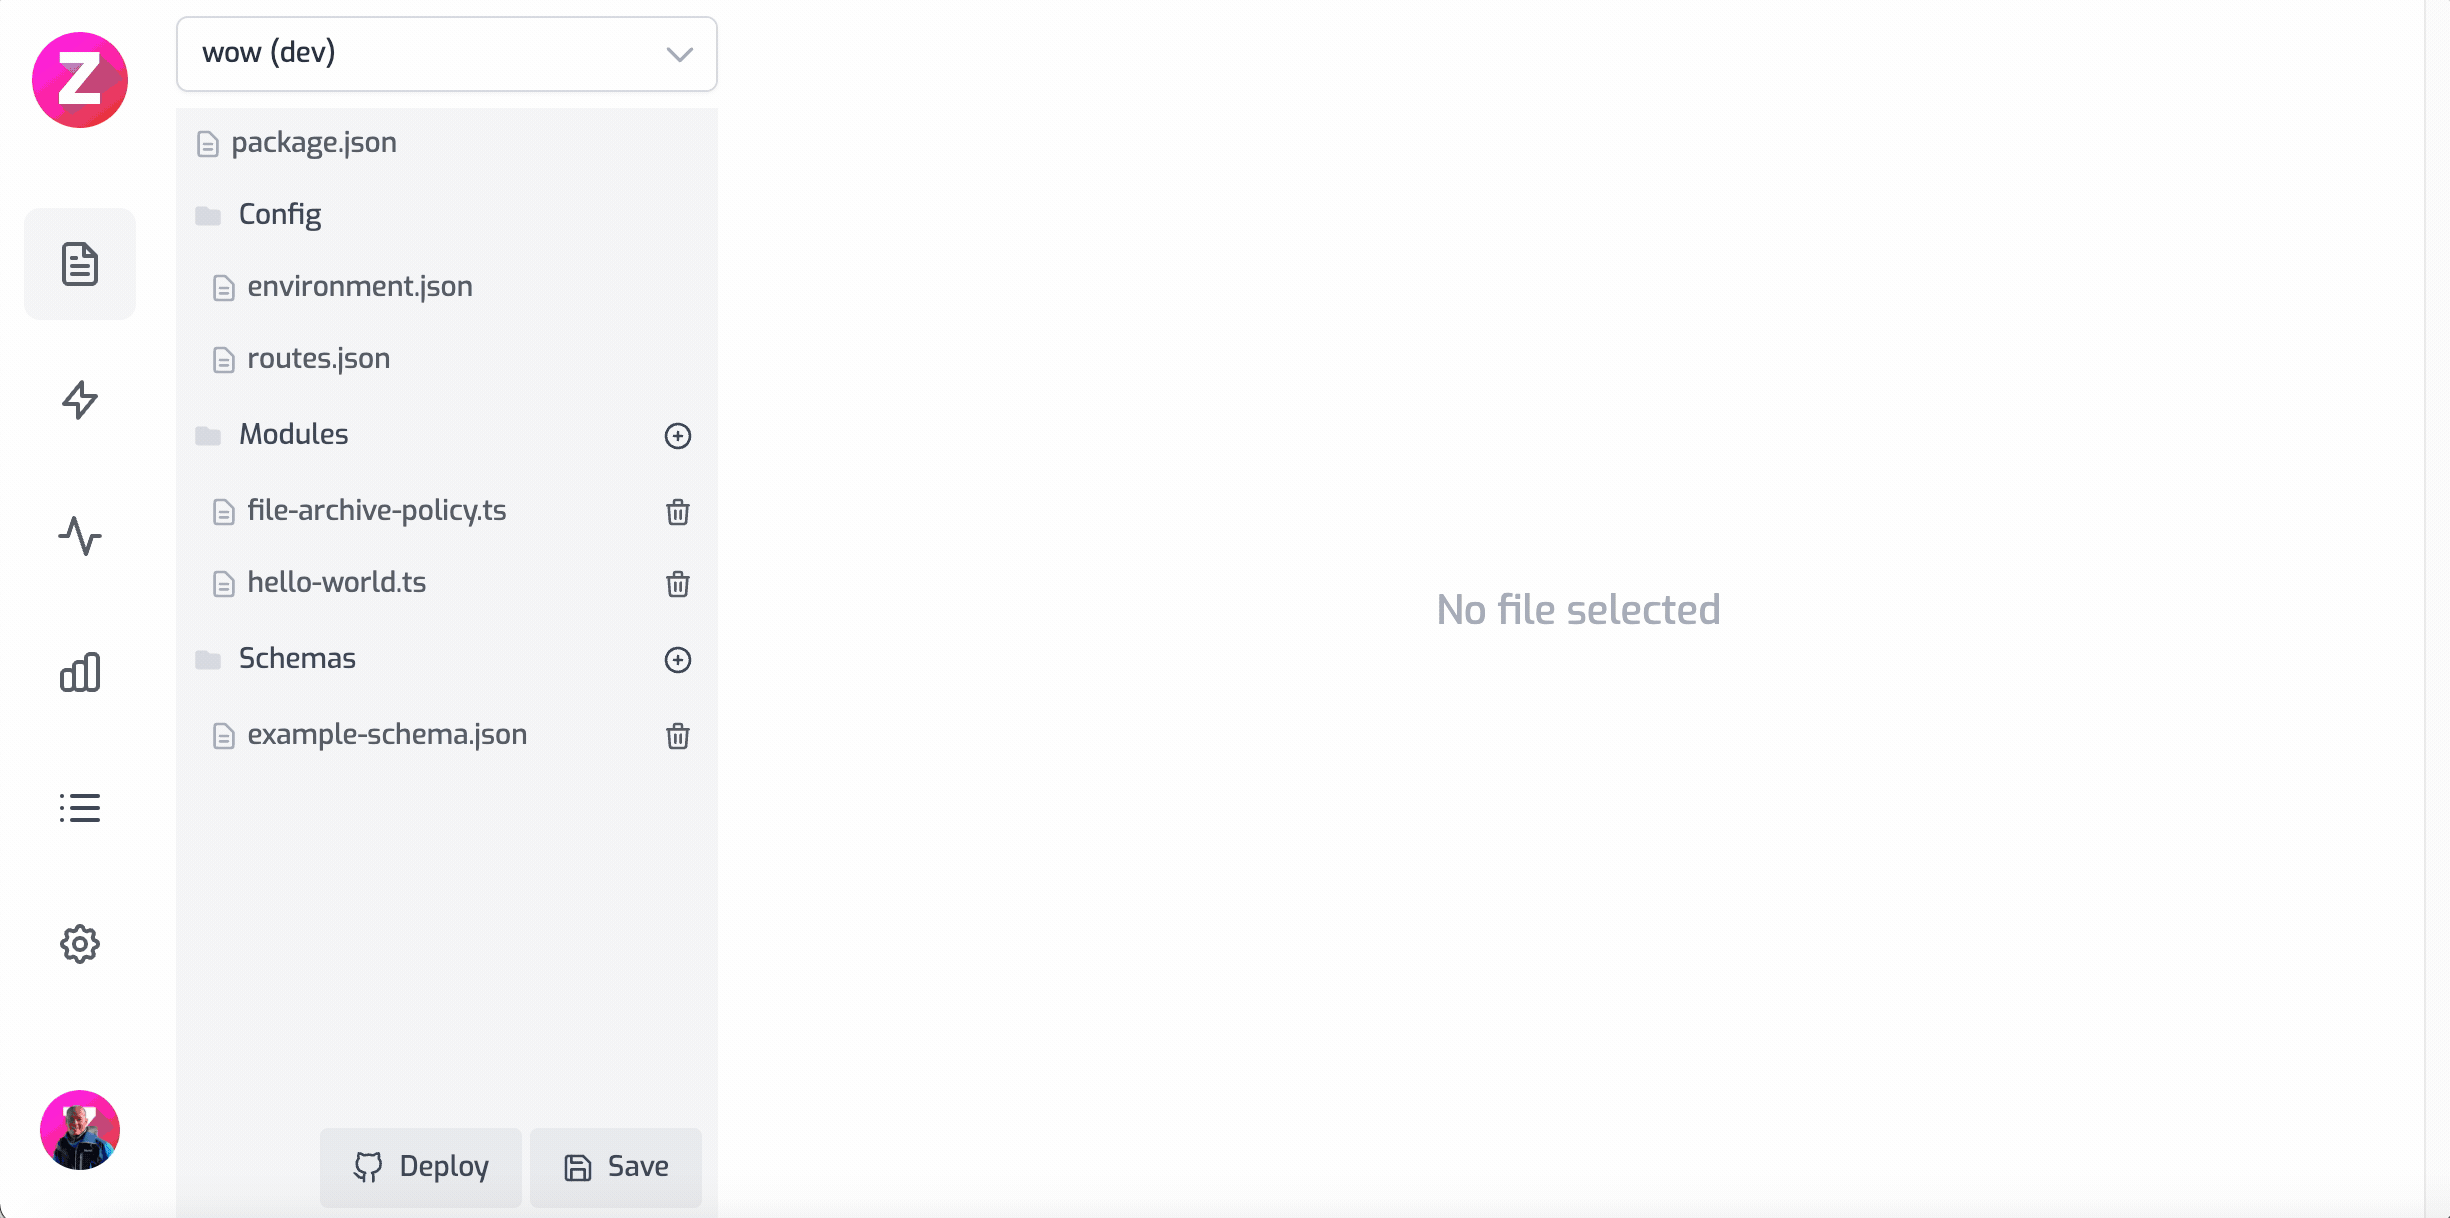
Task: Select environment.json in the file tree
Action: (359, 287)
